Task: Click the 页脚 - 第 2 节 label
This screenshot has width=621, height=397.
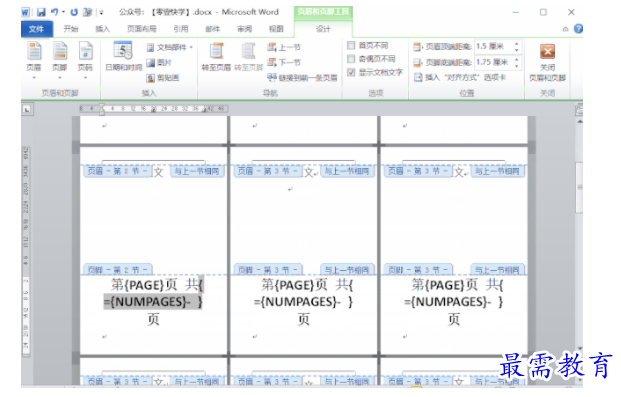Action: (117, 270)
